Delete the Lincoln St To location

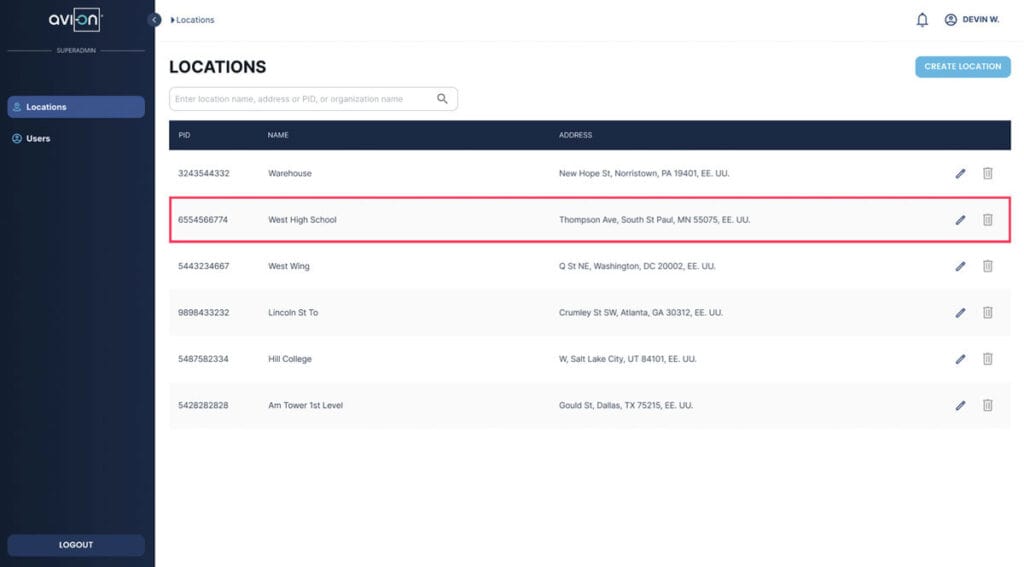tap(987, 312)
